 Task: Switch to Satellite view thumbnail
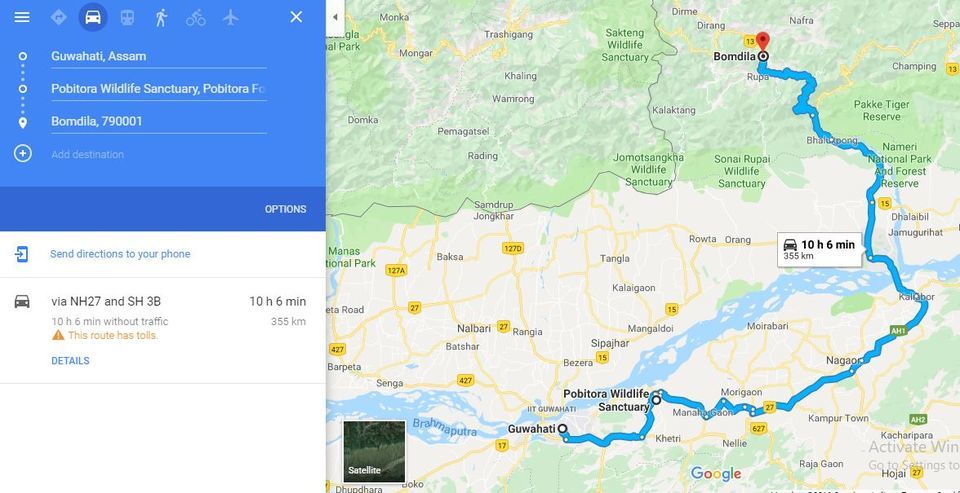click(x=374, y=451)
